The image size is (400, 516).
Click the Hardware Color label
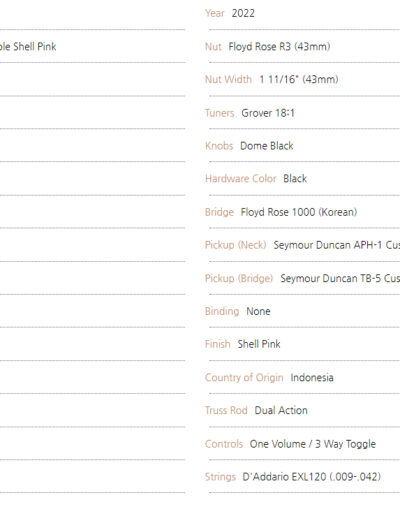(x=241, y=179)
